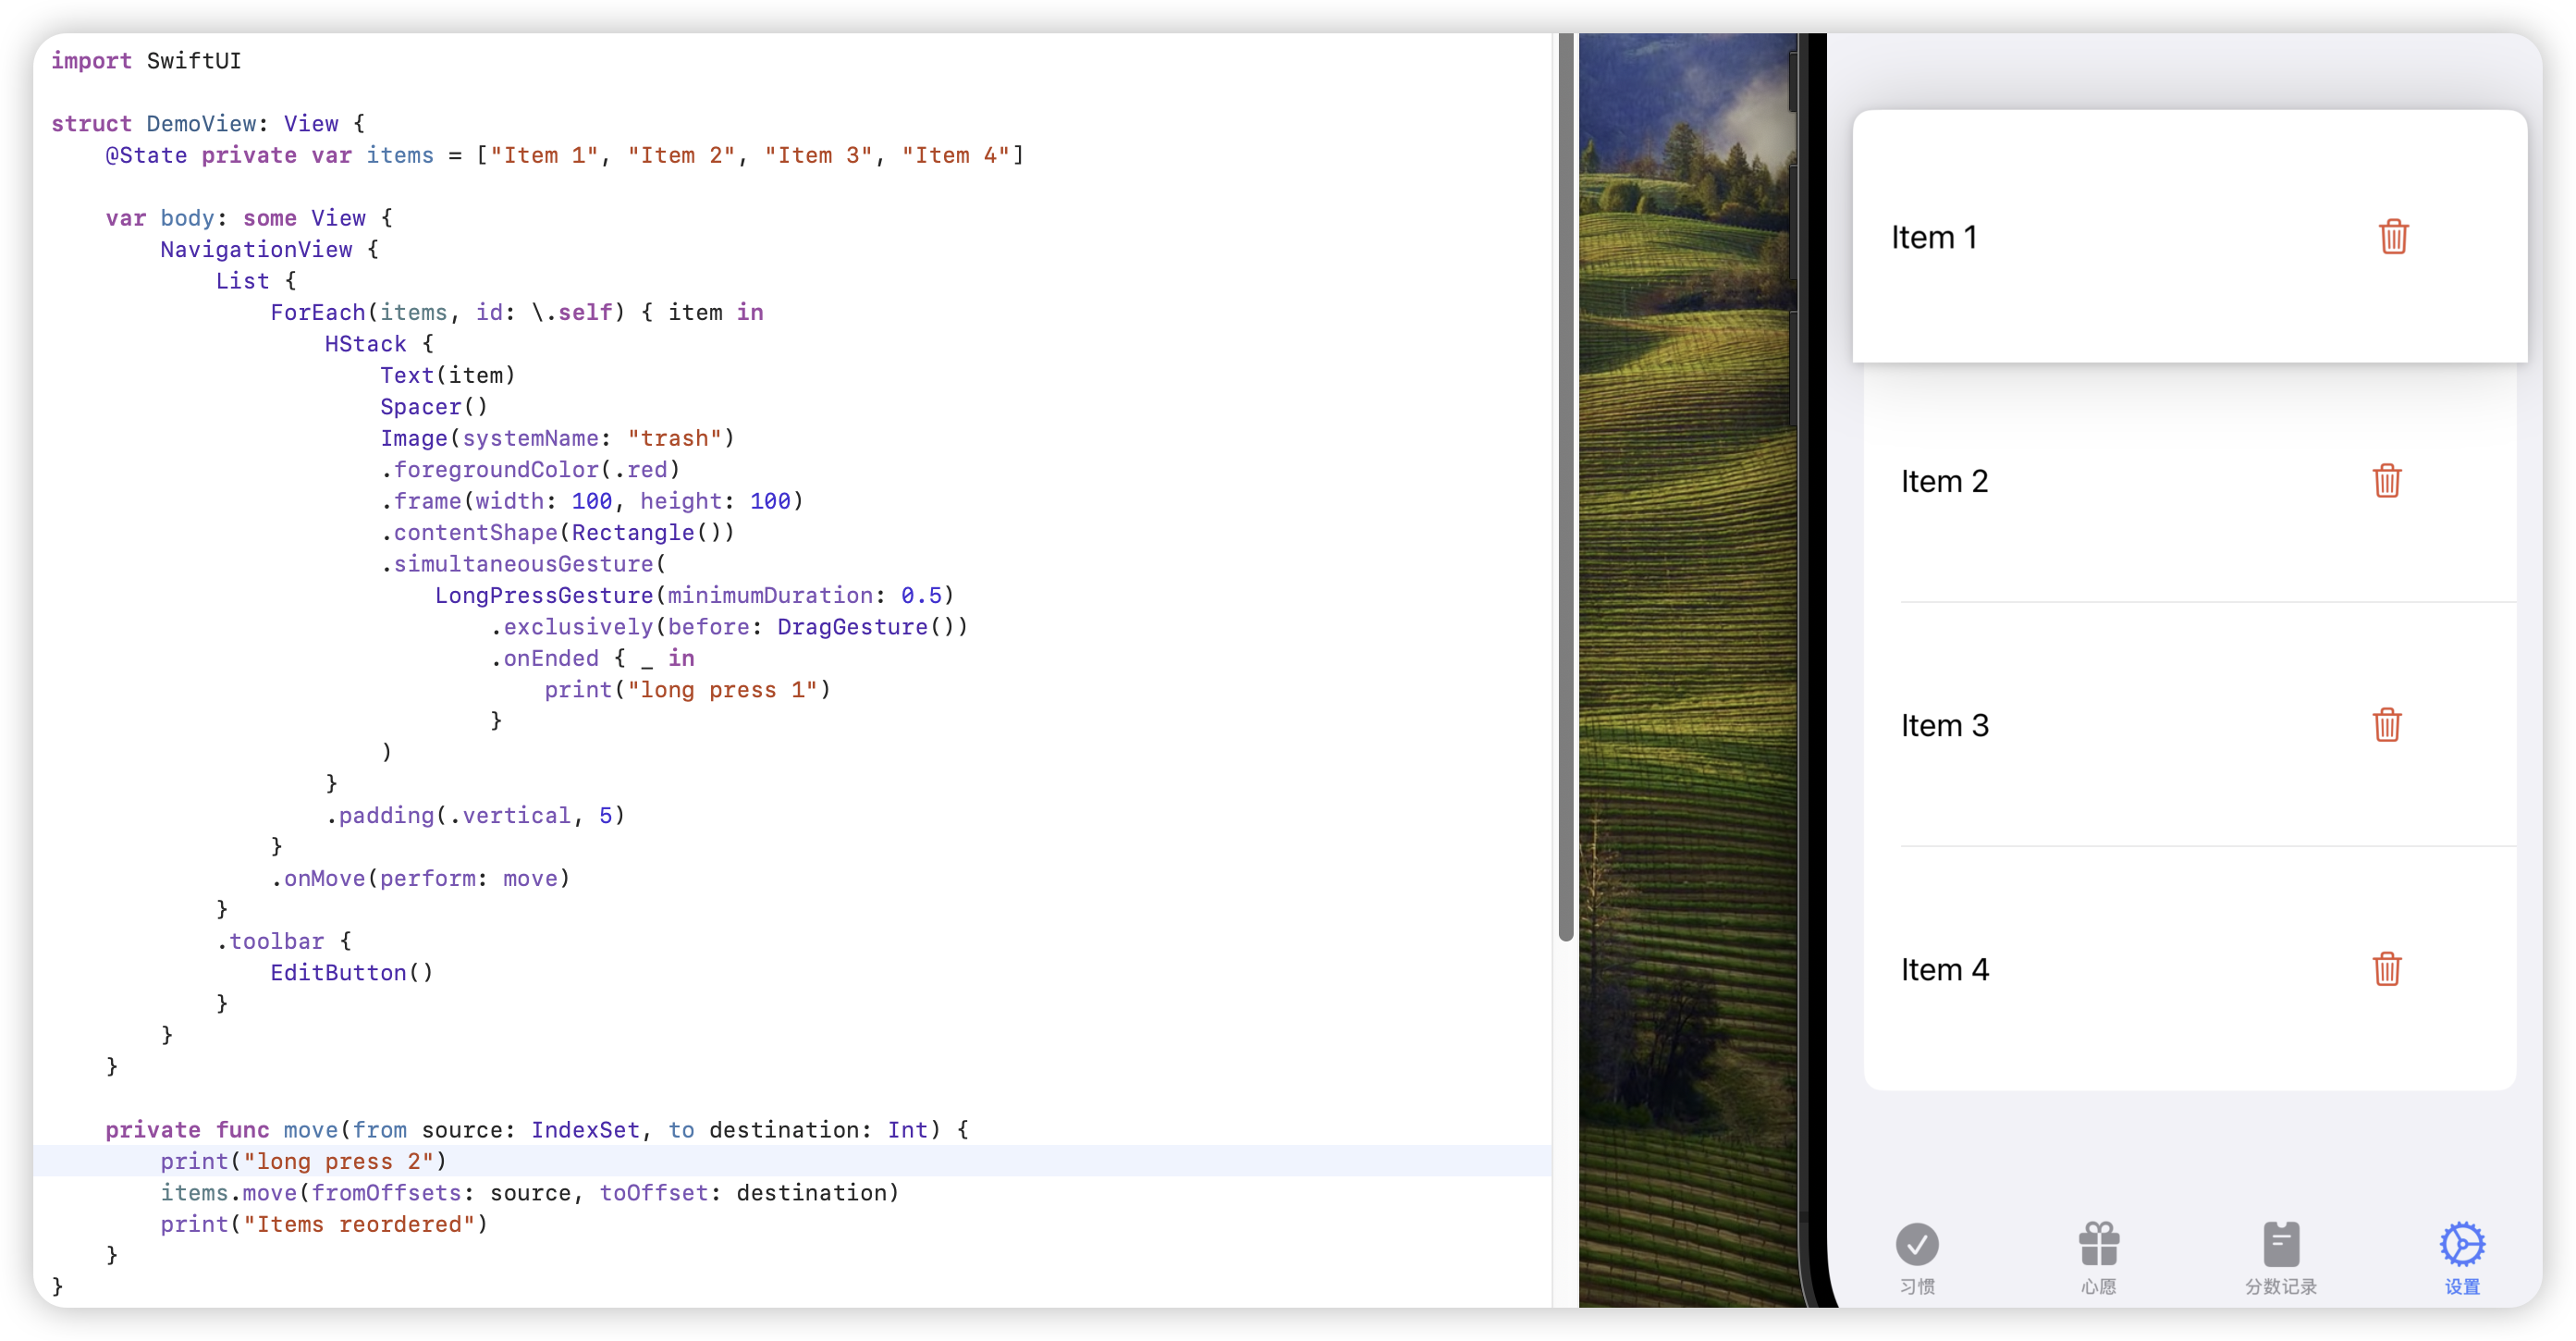Tap the trash icon in the Item 2 row
The width and height of the screenshot is (2576, 1341).
[2387, 481]
